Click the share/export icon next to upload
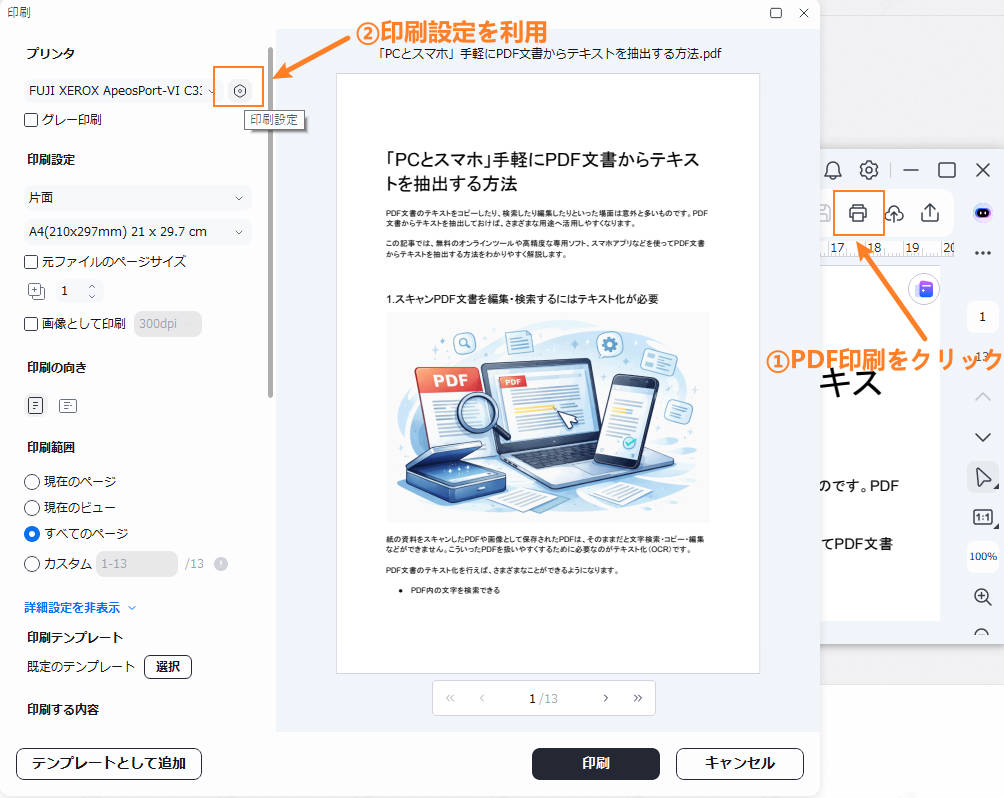Screen dimensions: 1004x798 tap(931, 214)
